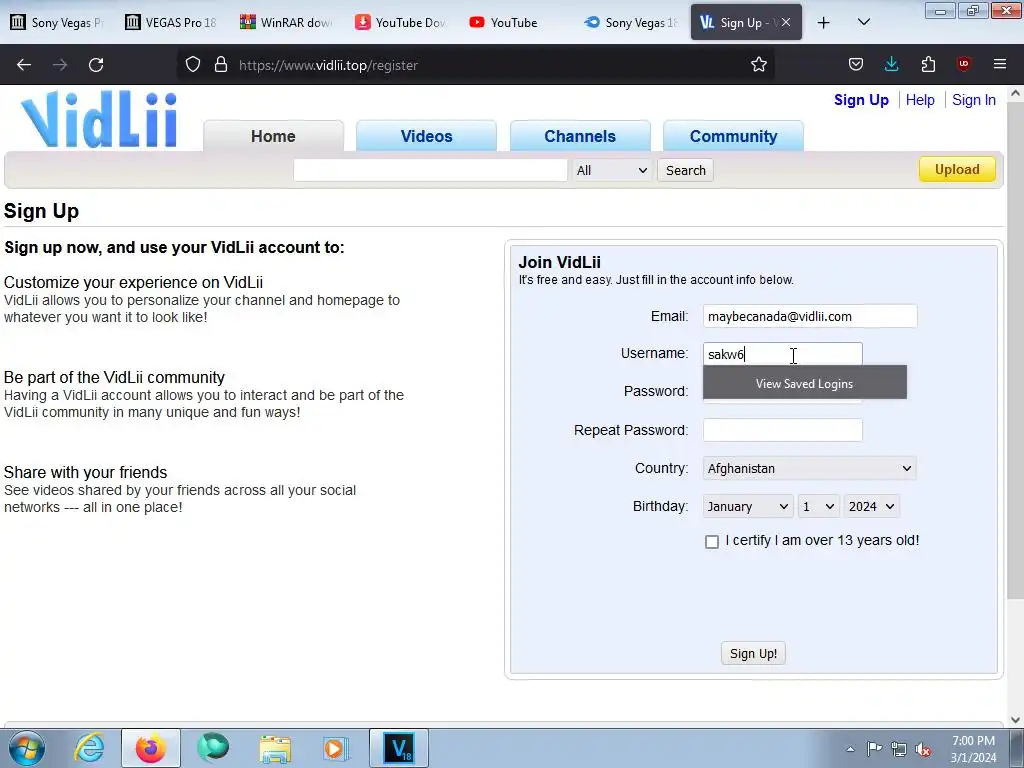The image size is (1024, 768).
Task: Open the birthday year dropdown 2024
Action: 871,506
